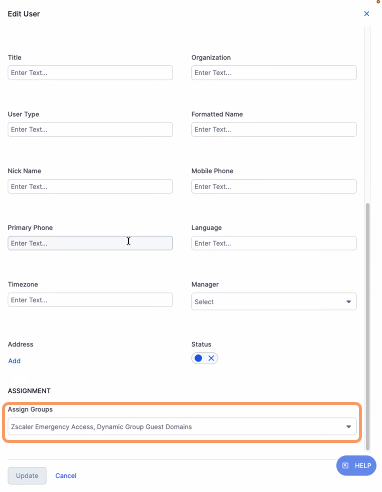Click the Assign Groups label
Viewport: 382px width, 492px height.
[x=30, y=409]
